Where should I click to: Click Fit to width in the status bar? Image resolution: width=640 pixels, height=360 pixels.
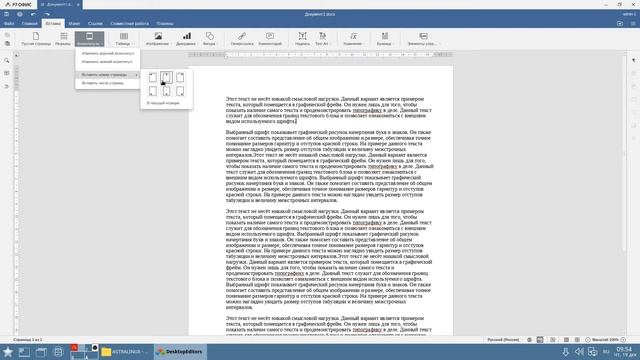(x=577, y=340)
